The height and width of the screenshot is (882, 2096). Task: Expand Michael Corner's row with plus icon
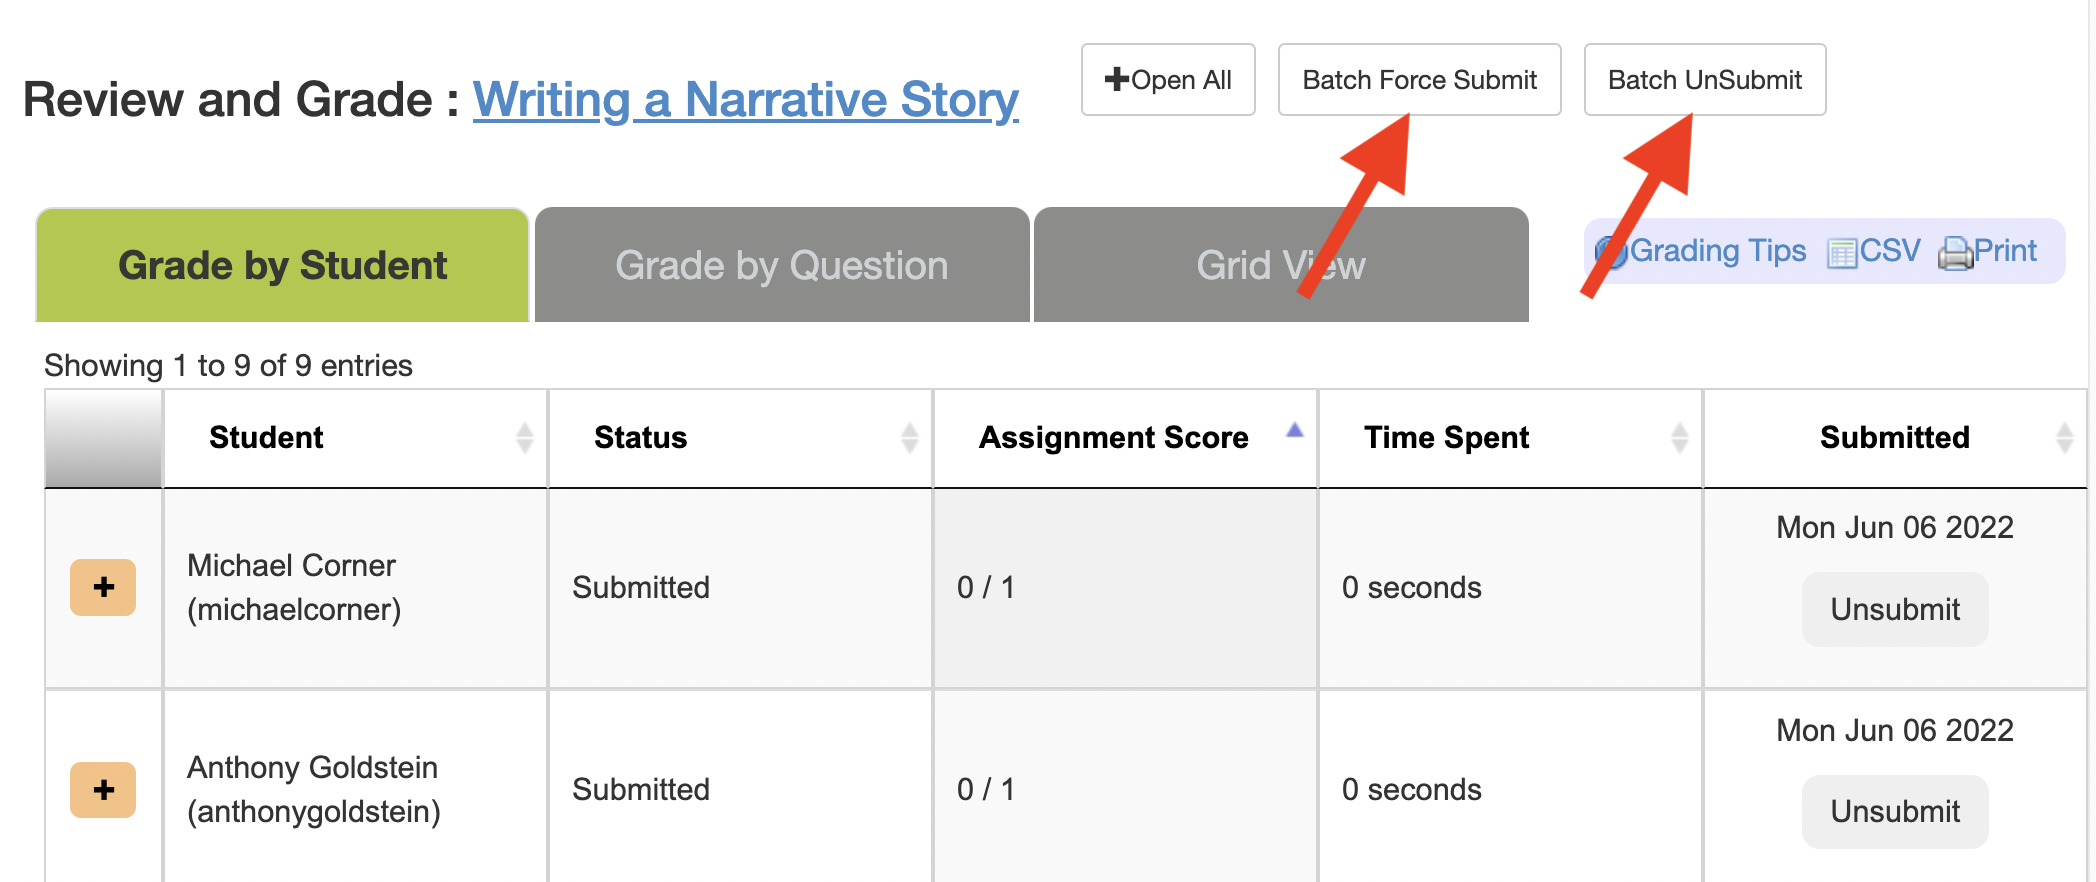click(103, 587)
